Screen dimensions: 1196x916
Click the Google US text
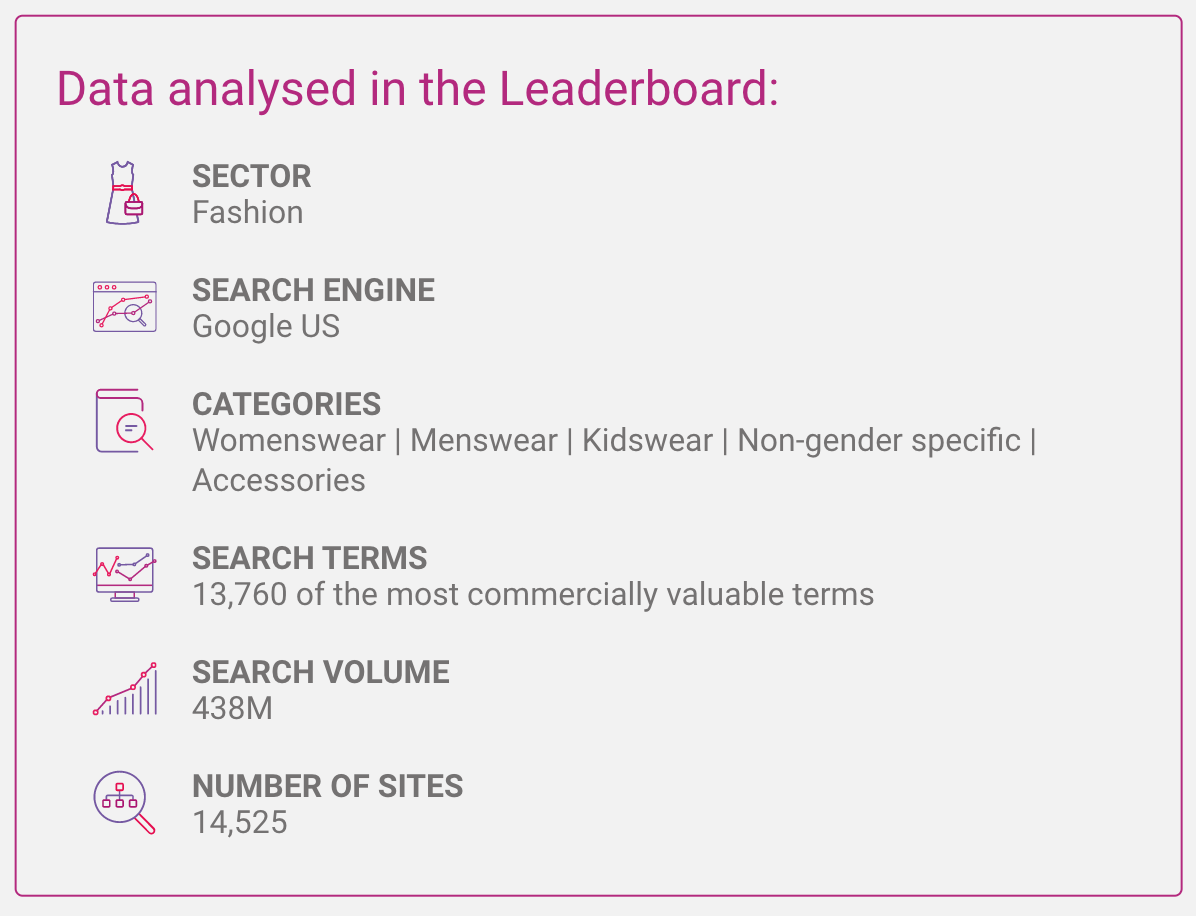[x=266, y=326]
